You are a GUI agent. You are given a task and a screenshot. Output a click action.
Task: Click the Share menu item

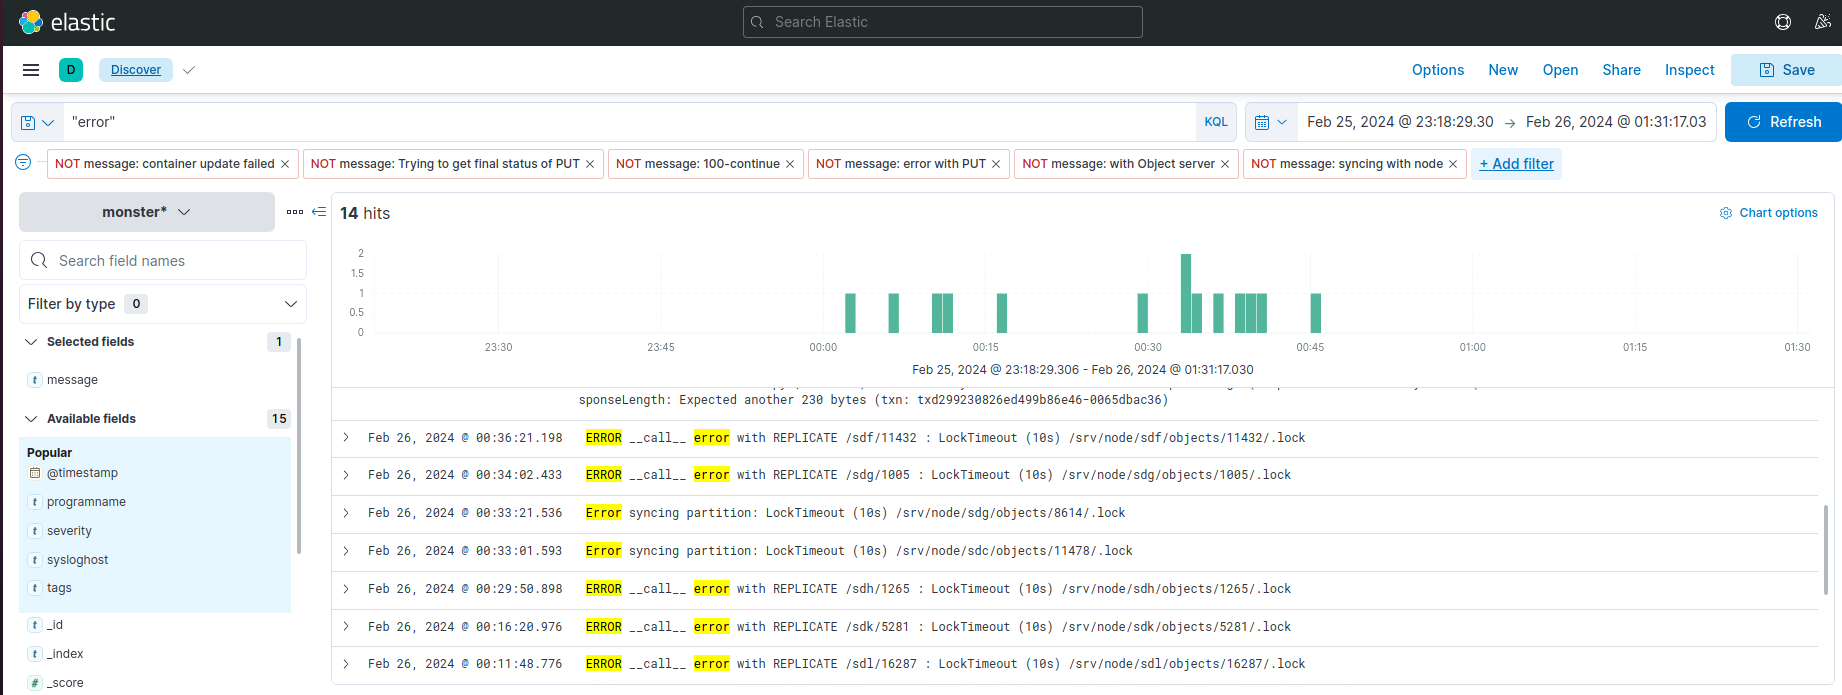coord(1621,70)
